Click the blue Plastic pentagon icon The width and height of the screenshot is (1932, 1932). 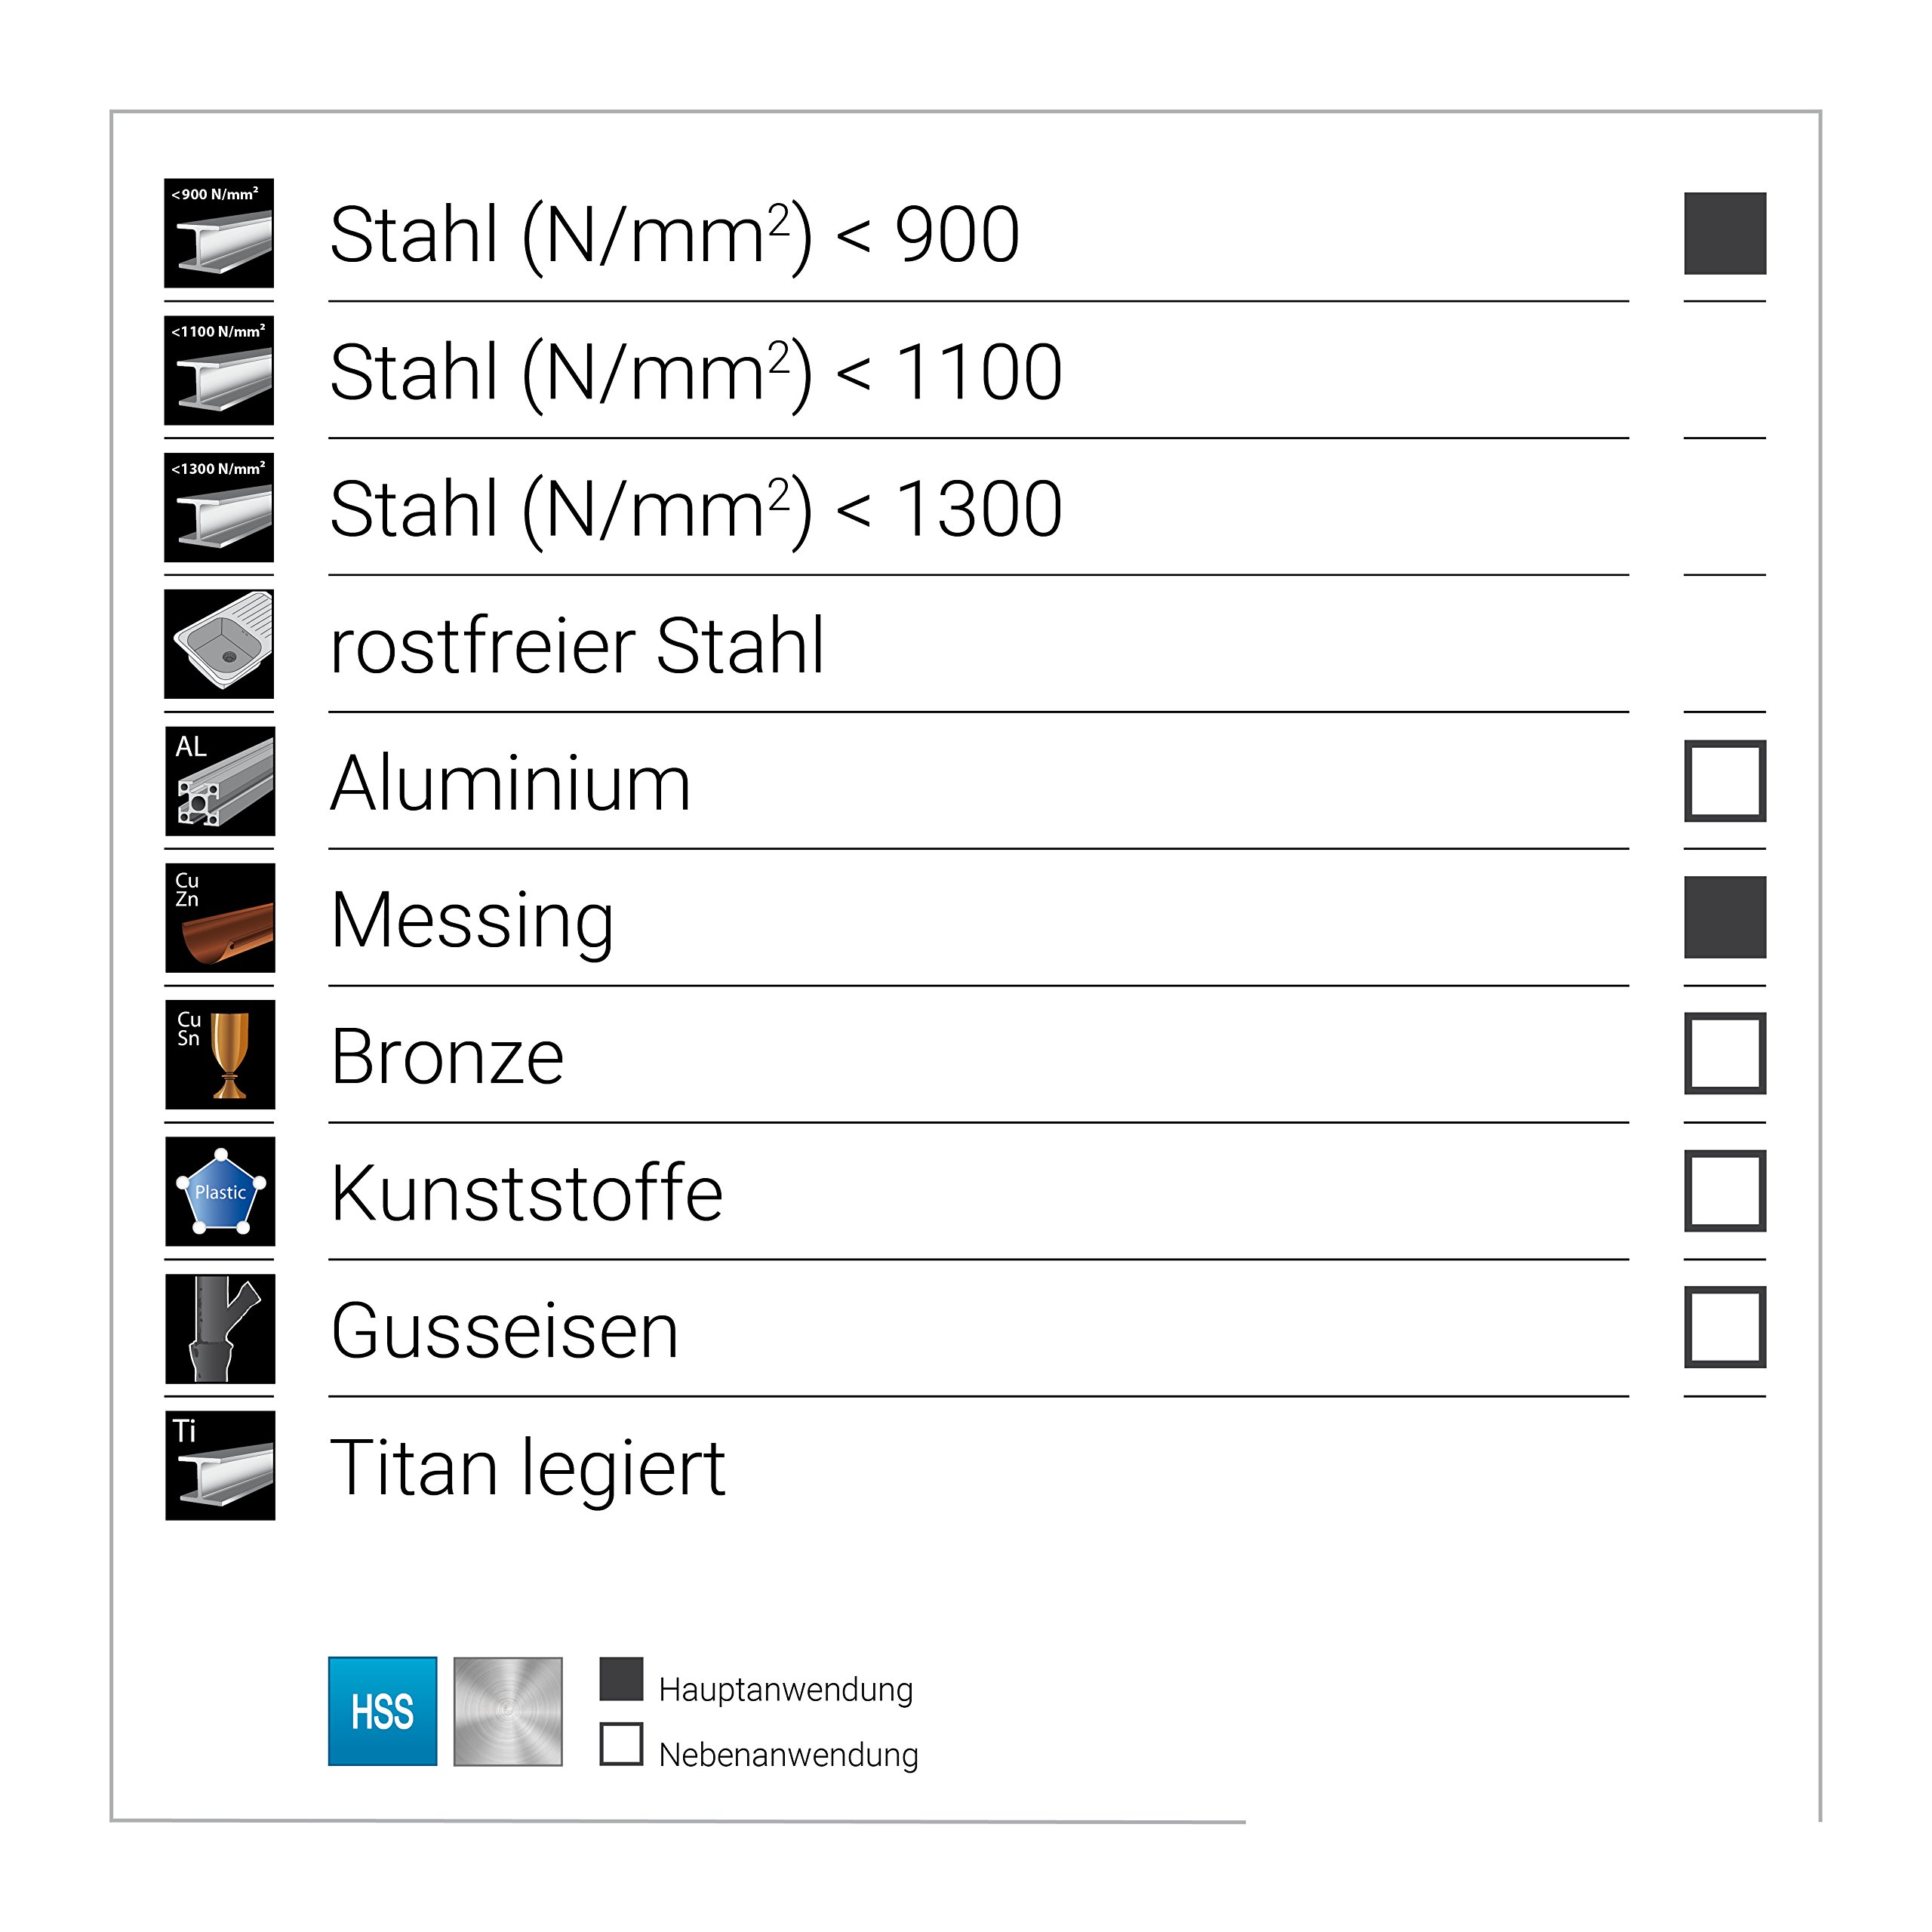220,1192
